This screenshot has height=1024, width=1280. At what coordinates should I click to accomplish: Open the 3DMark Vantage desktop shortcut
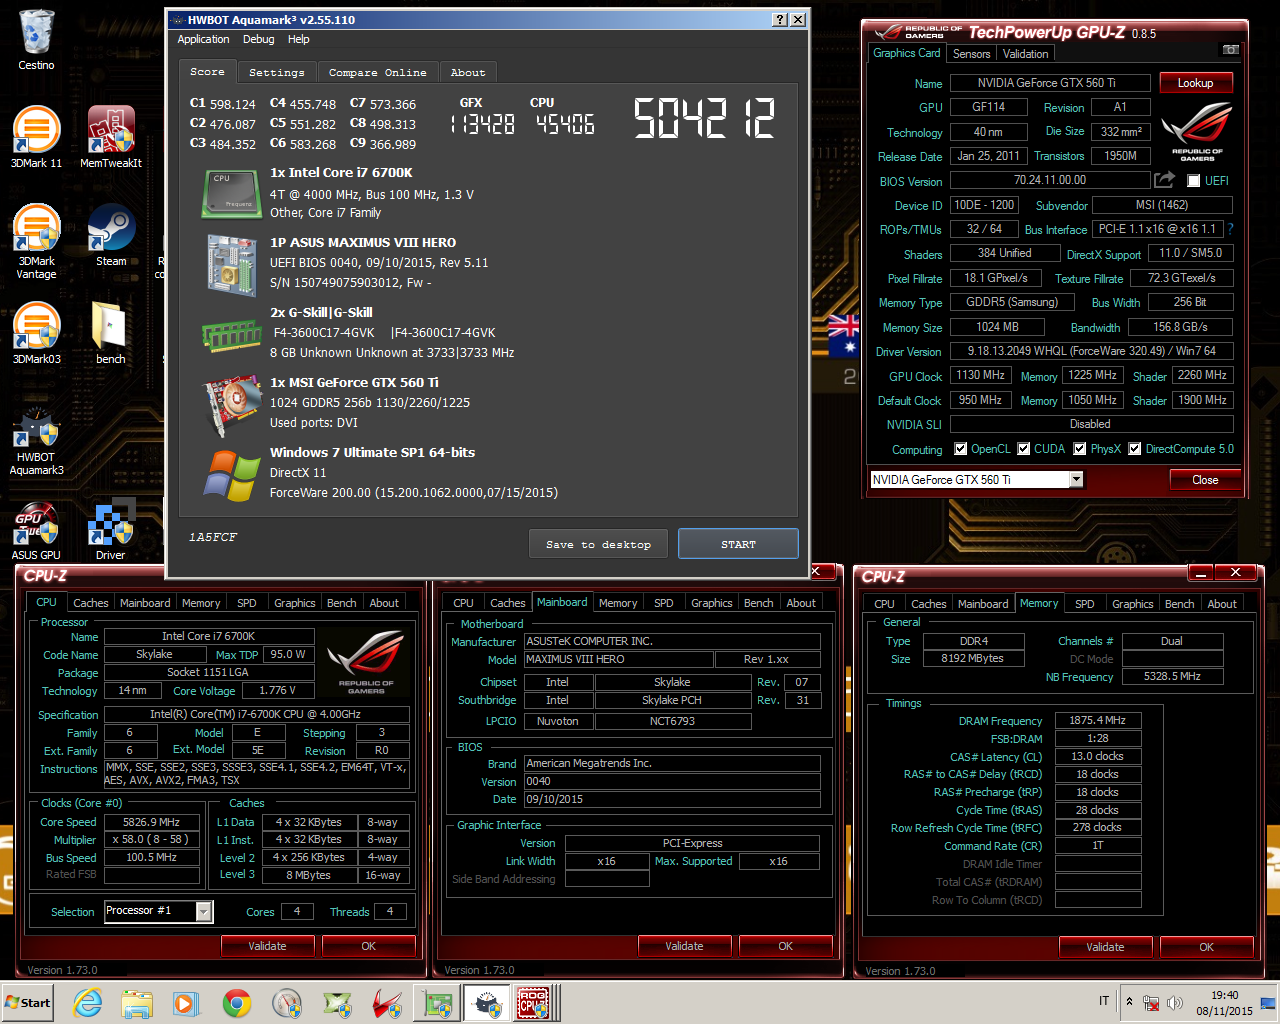36,240
